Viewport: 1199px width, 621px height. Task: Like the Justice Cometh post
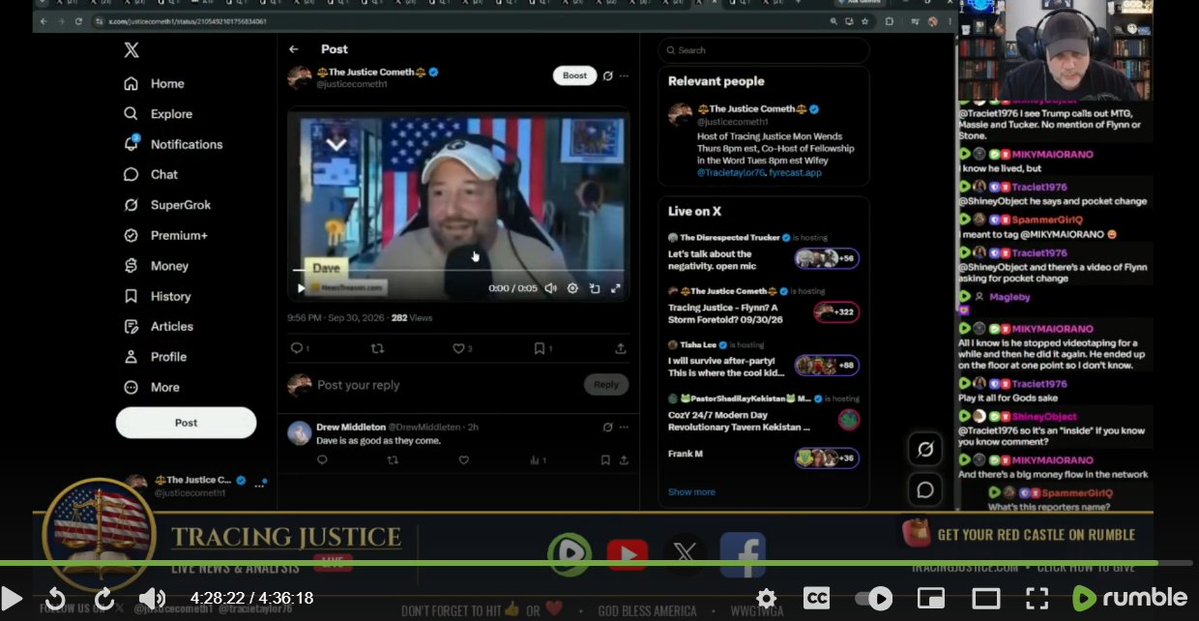(458, 349)
